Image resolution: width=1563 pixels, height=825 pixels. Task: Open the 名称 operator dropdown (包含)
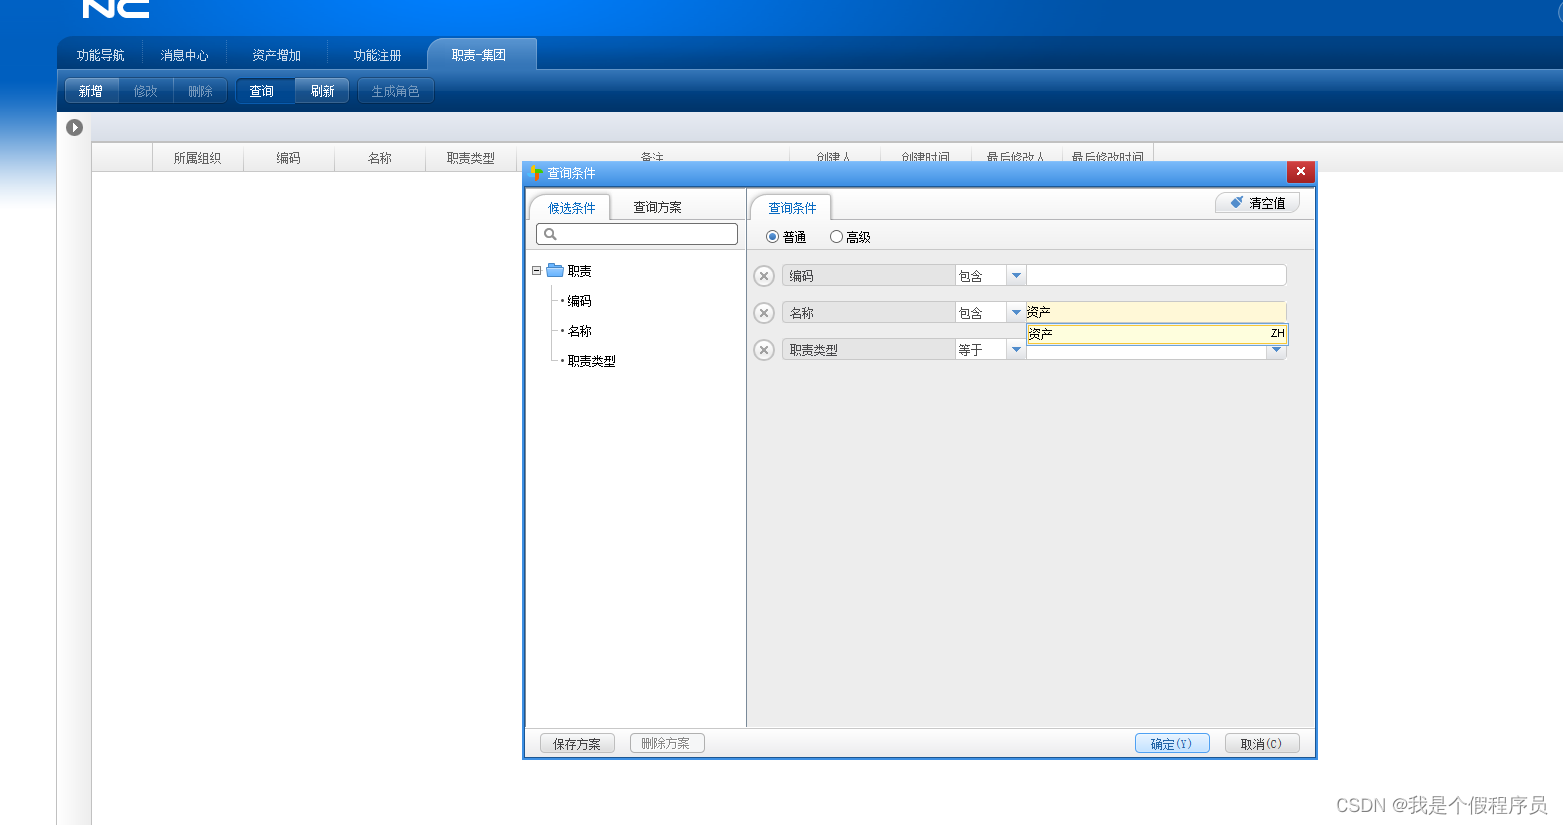1016,313
